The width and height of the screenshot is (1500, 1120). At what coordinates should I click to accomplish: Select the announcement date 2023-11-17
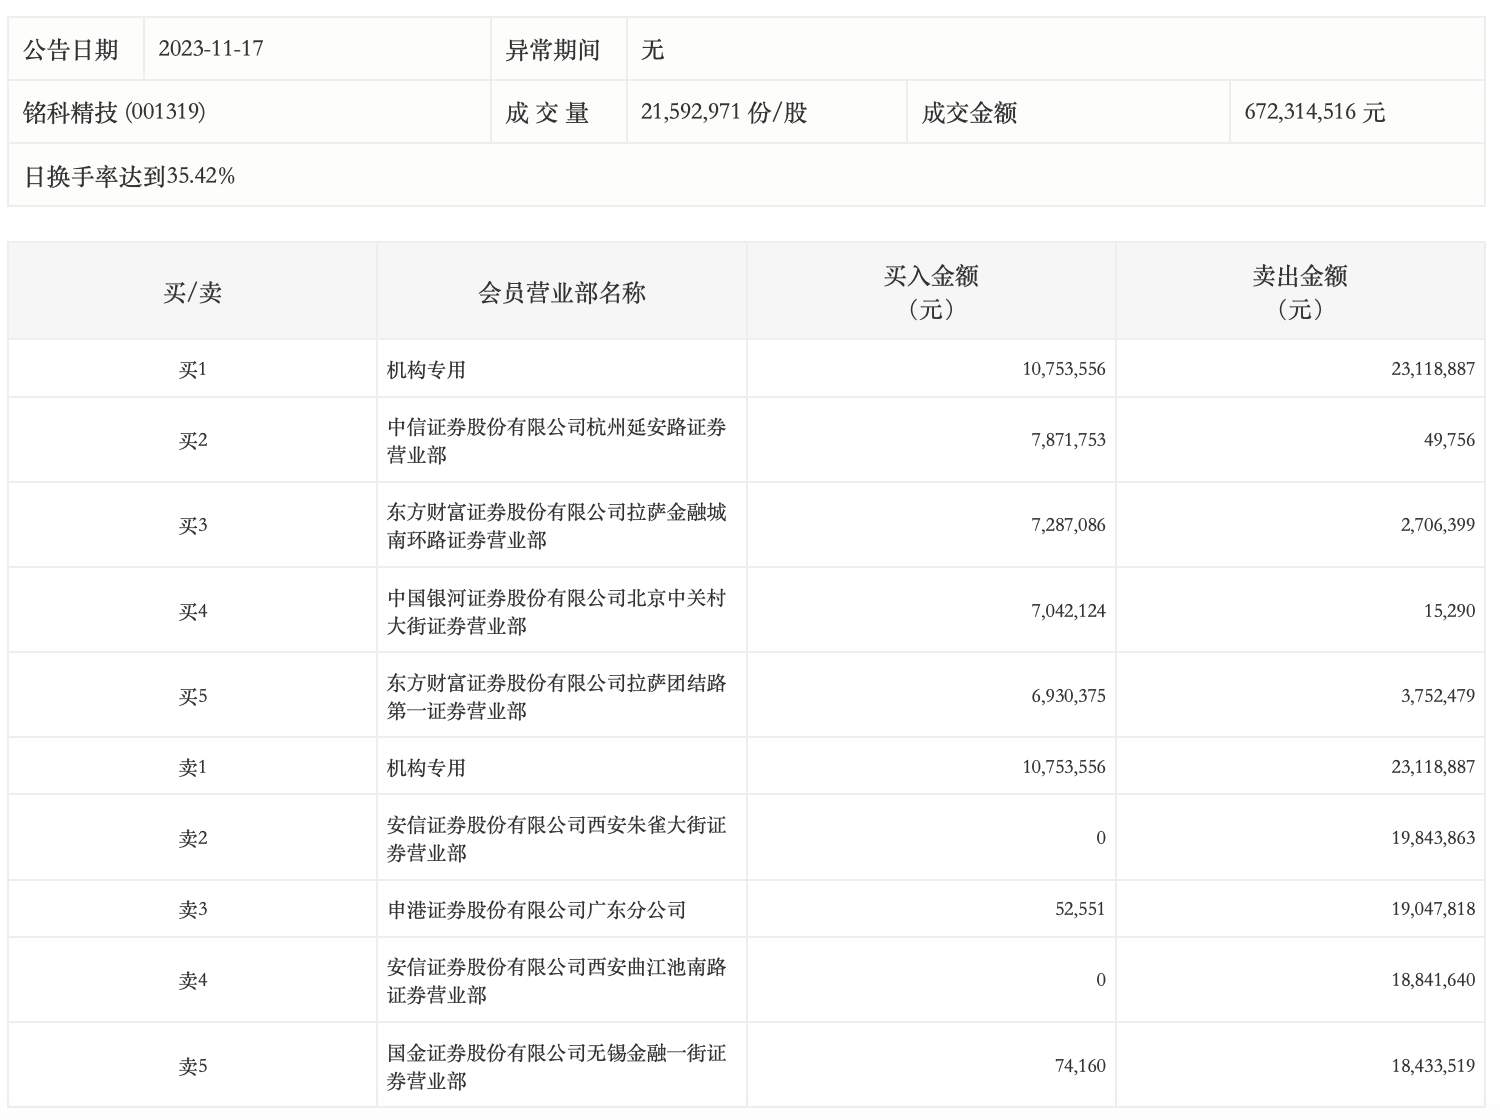coord(211,49)
